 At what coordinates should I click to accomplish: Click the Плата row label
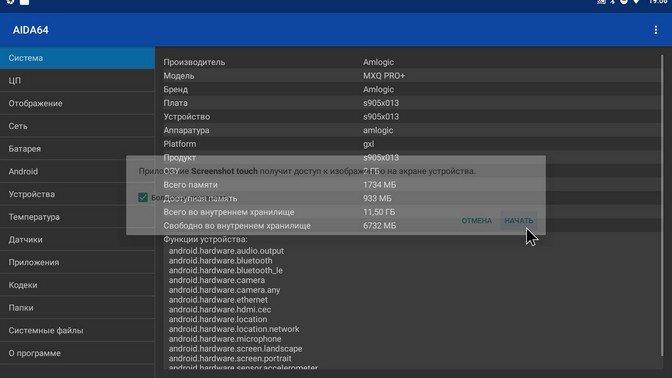coord(175,103)
